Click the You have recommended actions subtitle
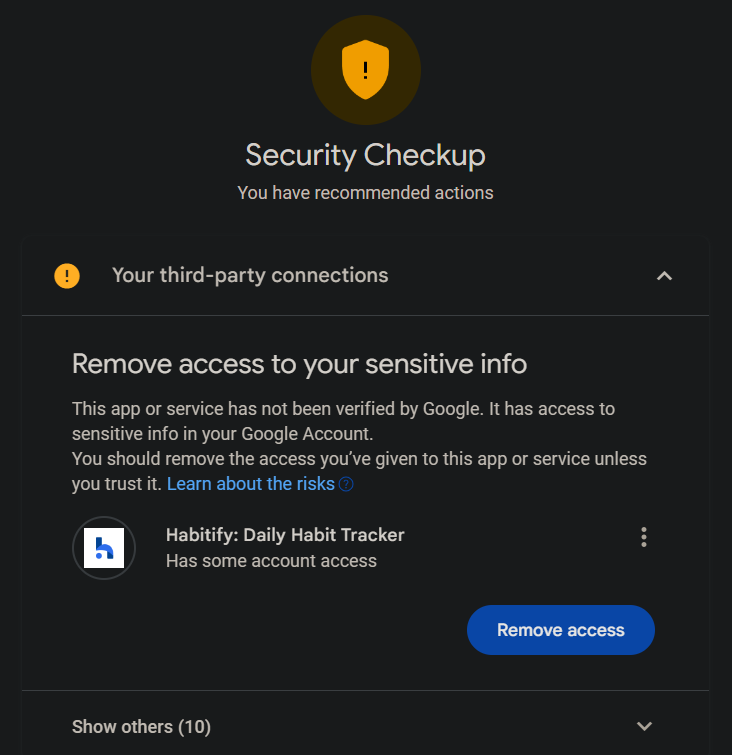 (365, 192)
